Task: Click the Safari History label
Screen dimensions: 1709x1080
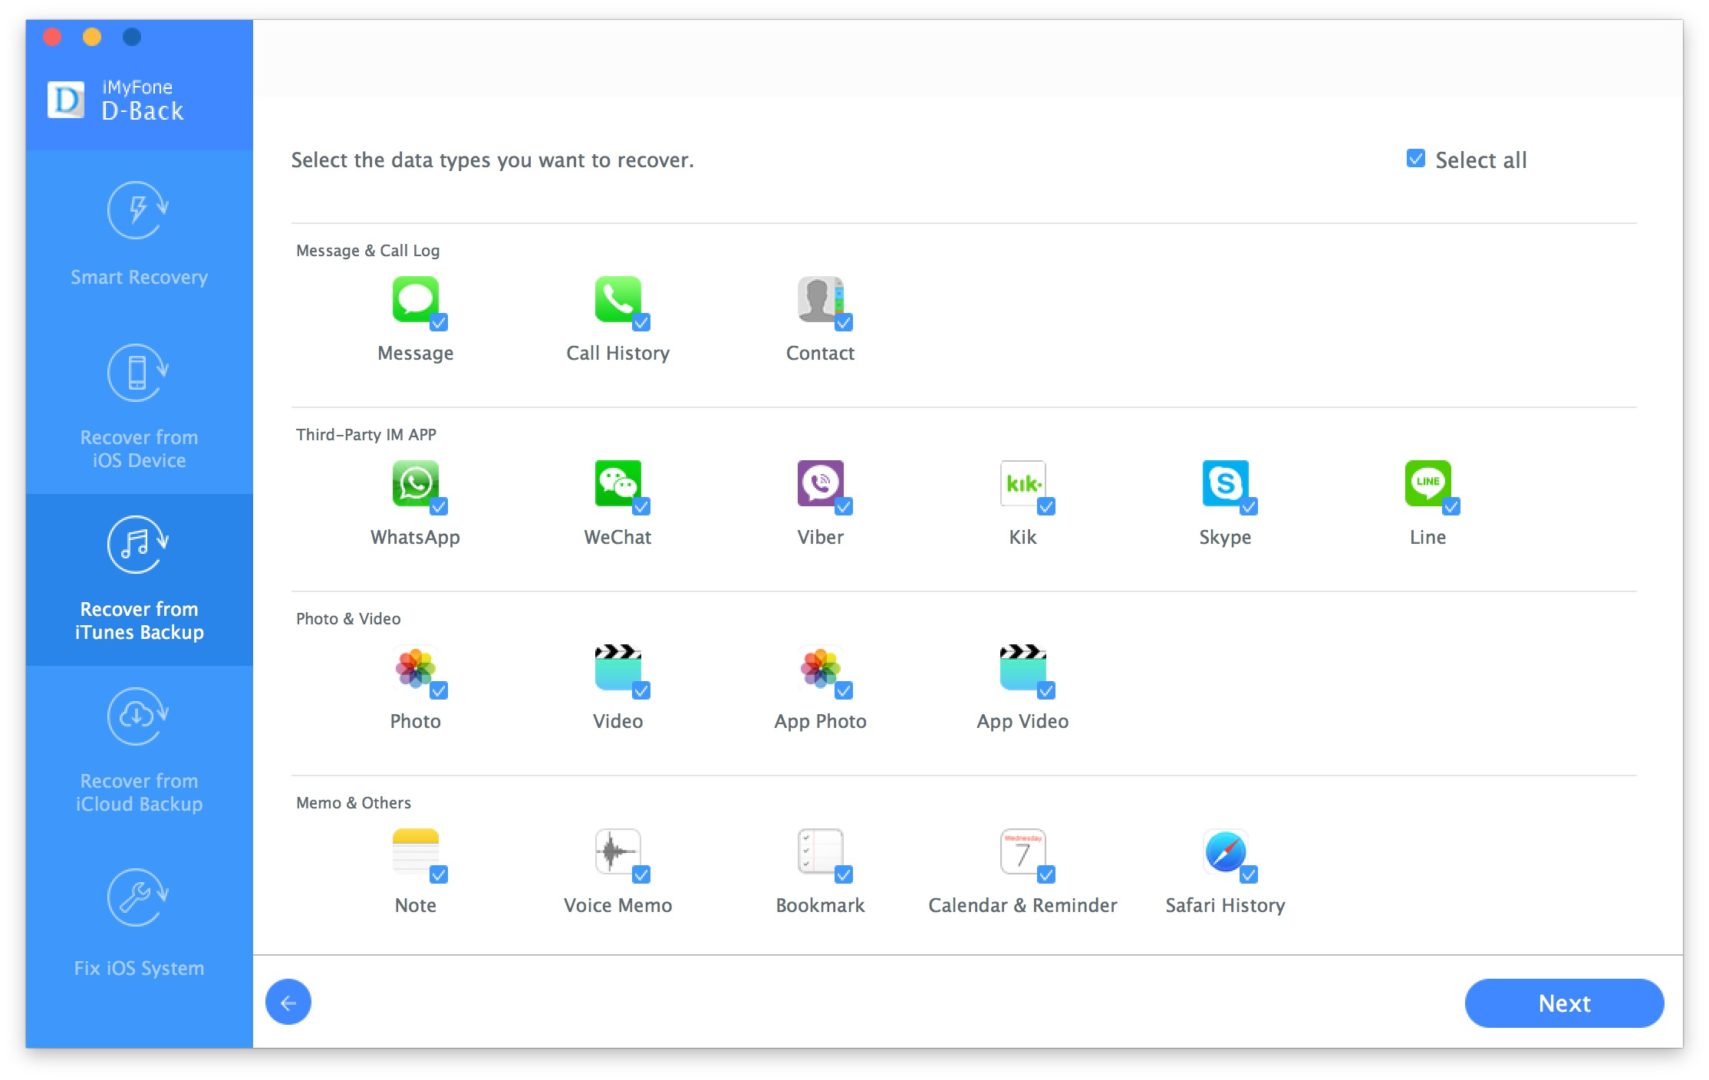Action: tap(1225, 906)
